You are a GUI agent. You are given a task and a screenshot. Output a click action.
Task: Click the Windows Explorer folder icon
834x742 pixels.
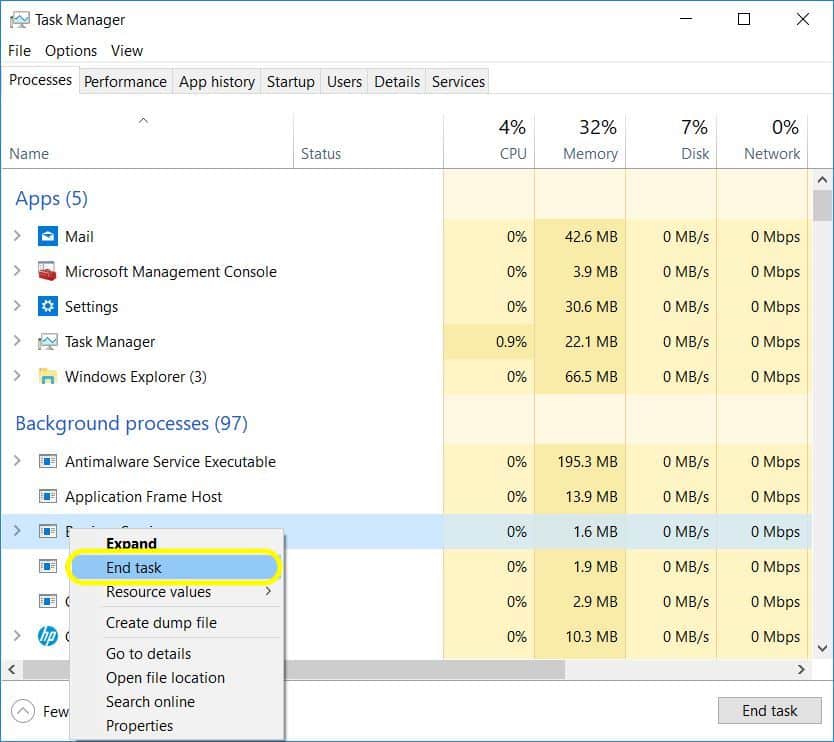coord(47,377)
